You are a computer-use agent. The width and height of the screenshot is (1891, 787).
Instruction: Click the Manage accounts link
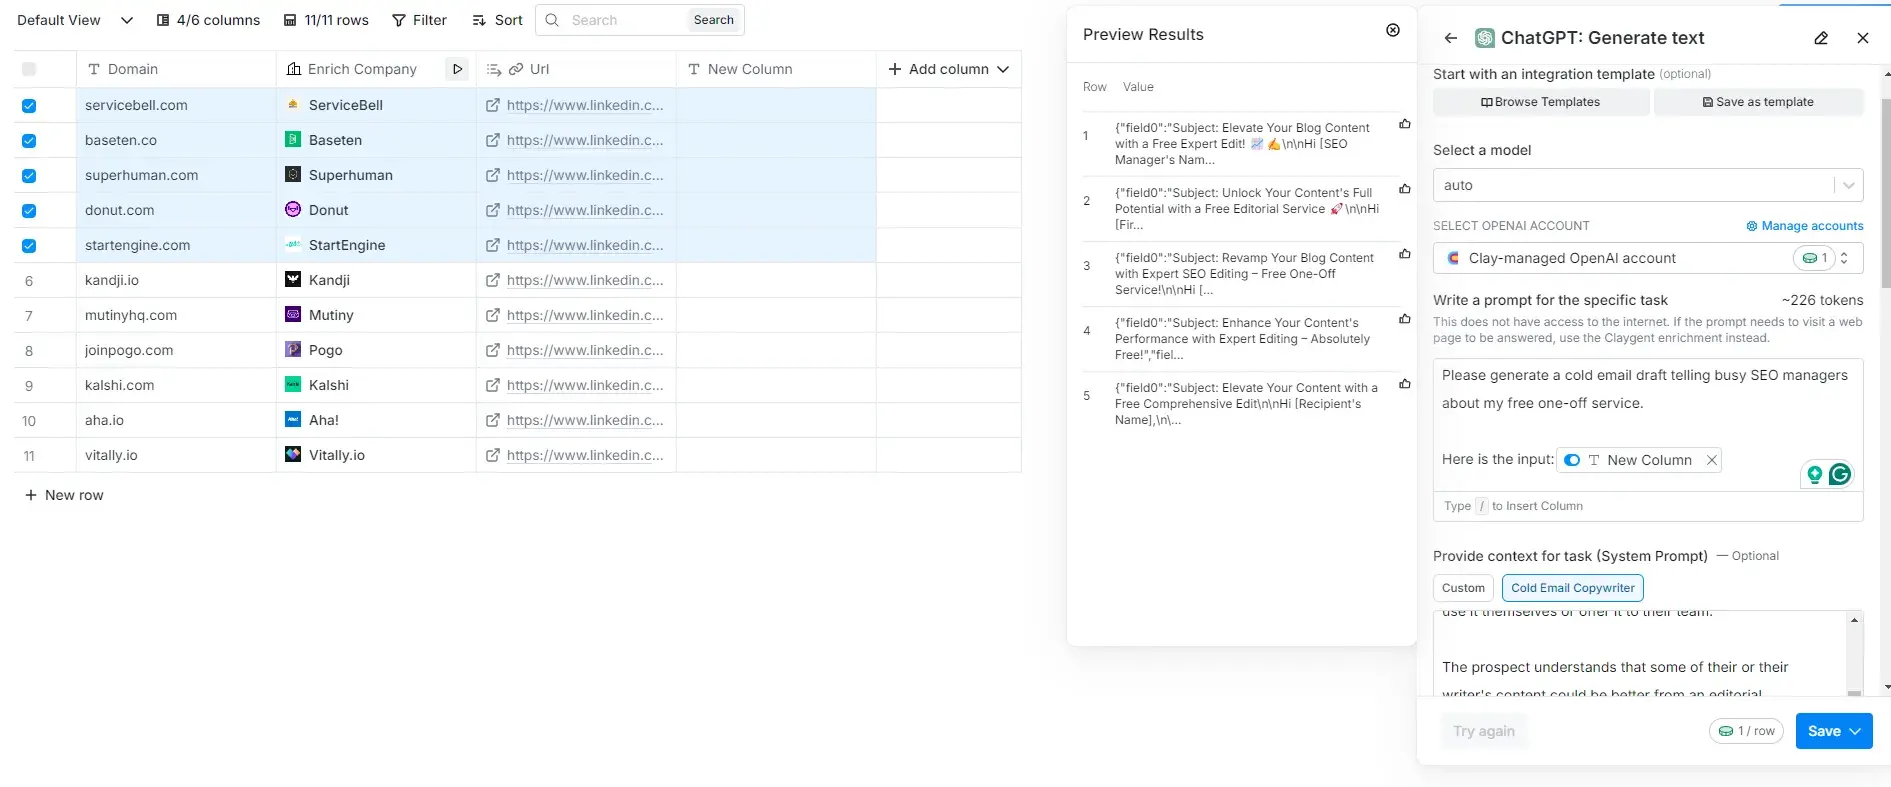pyautogui.click(x=1804, y=226)
